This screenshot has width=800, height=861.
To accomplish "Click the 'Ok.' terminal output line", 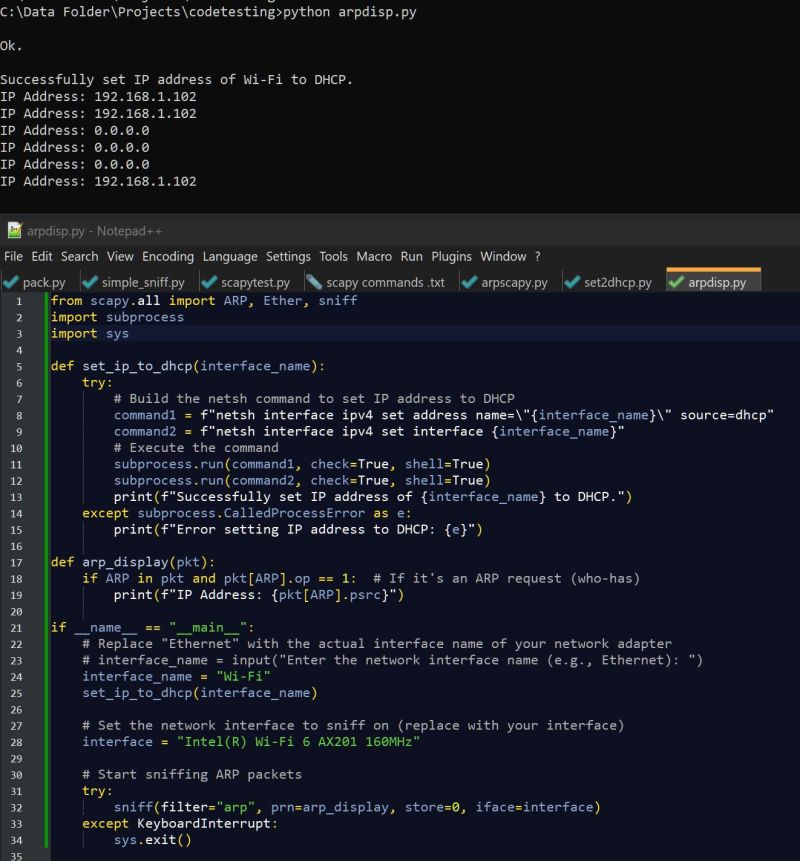I will (12, 46).
